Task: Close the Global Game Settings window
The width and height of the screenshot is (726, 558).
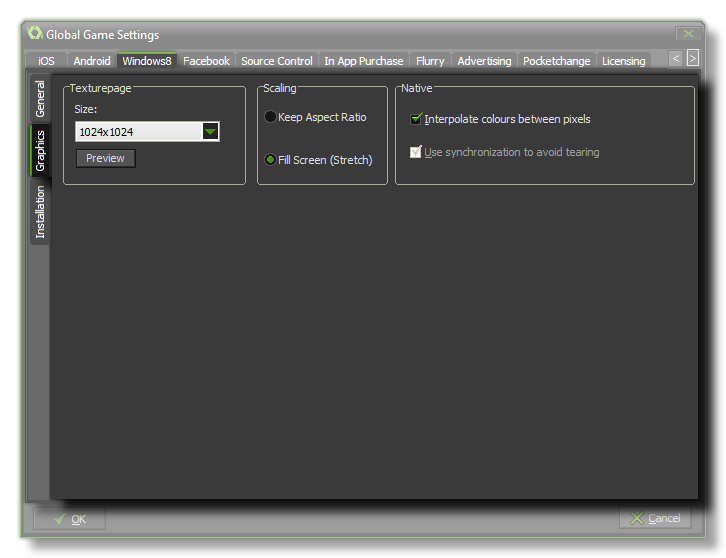Action: (x=686, y=34)
